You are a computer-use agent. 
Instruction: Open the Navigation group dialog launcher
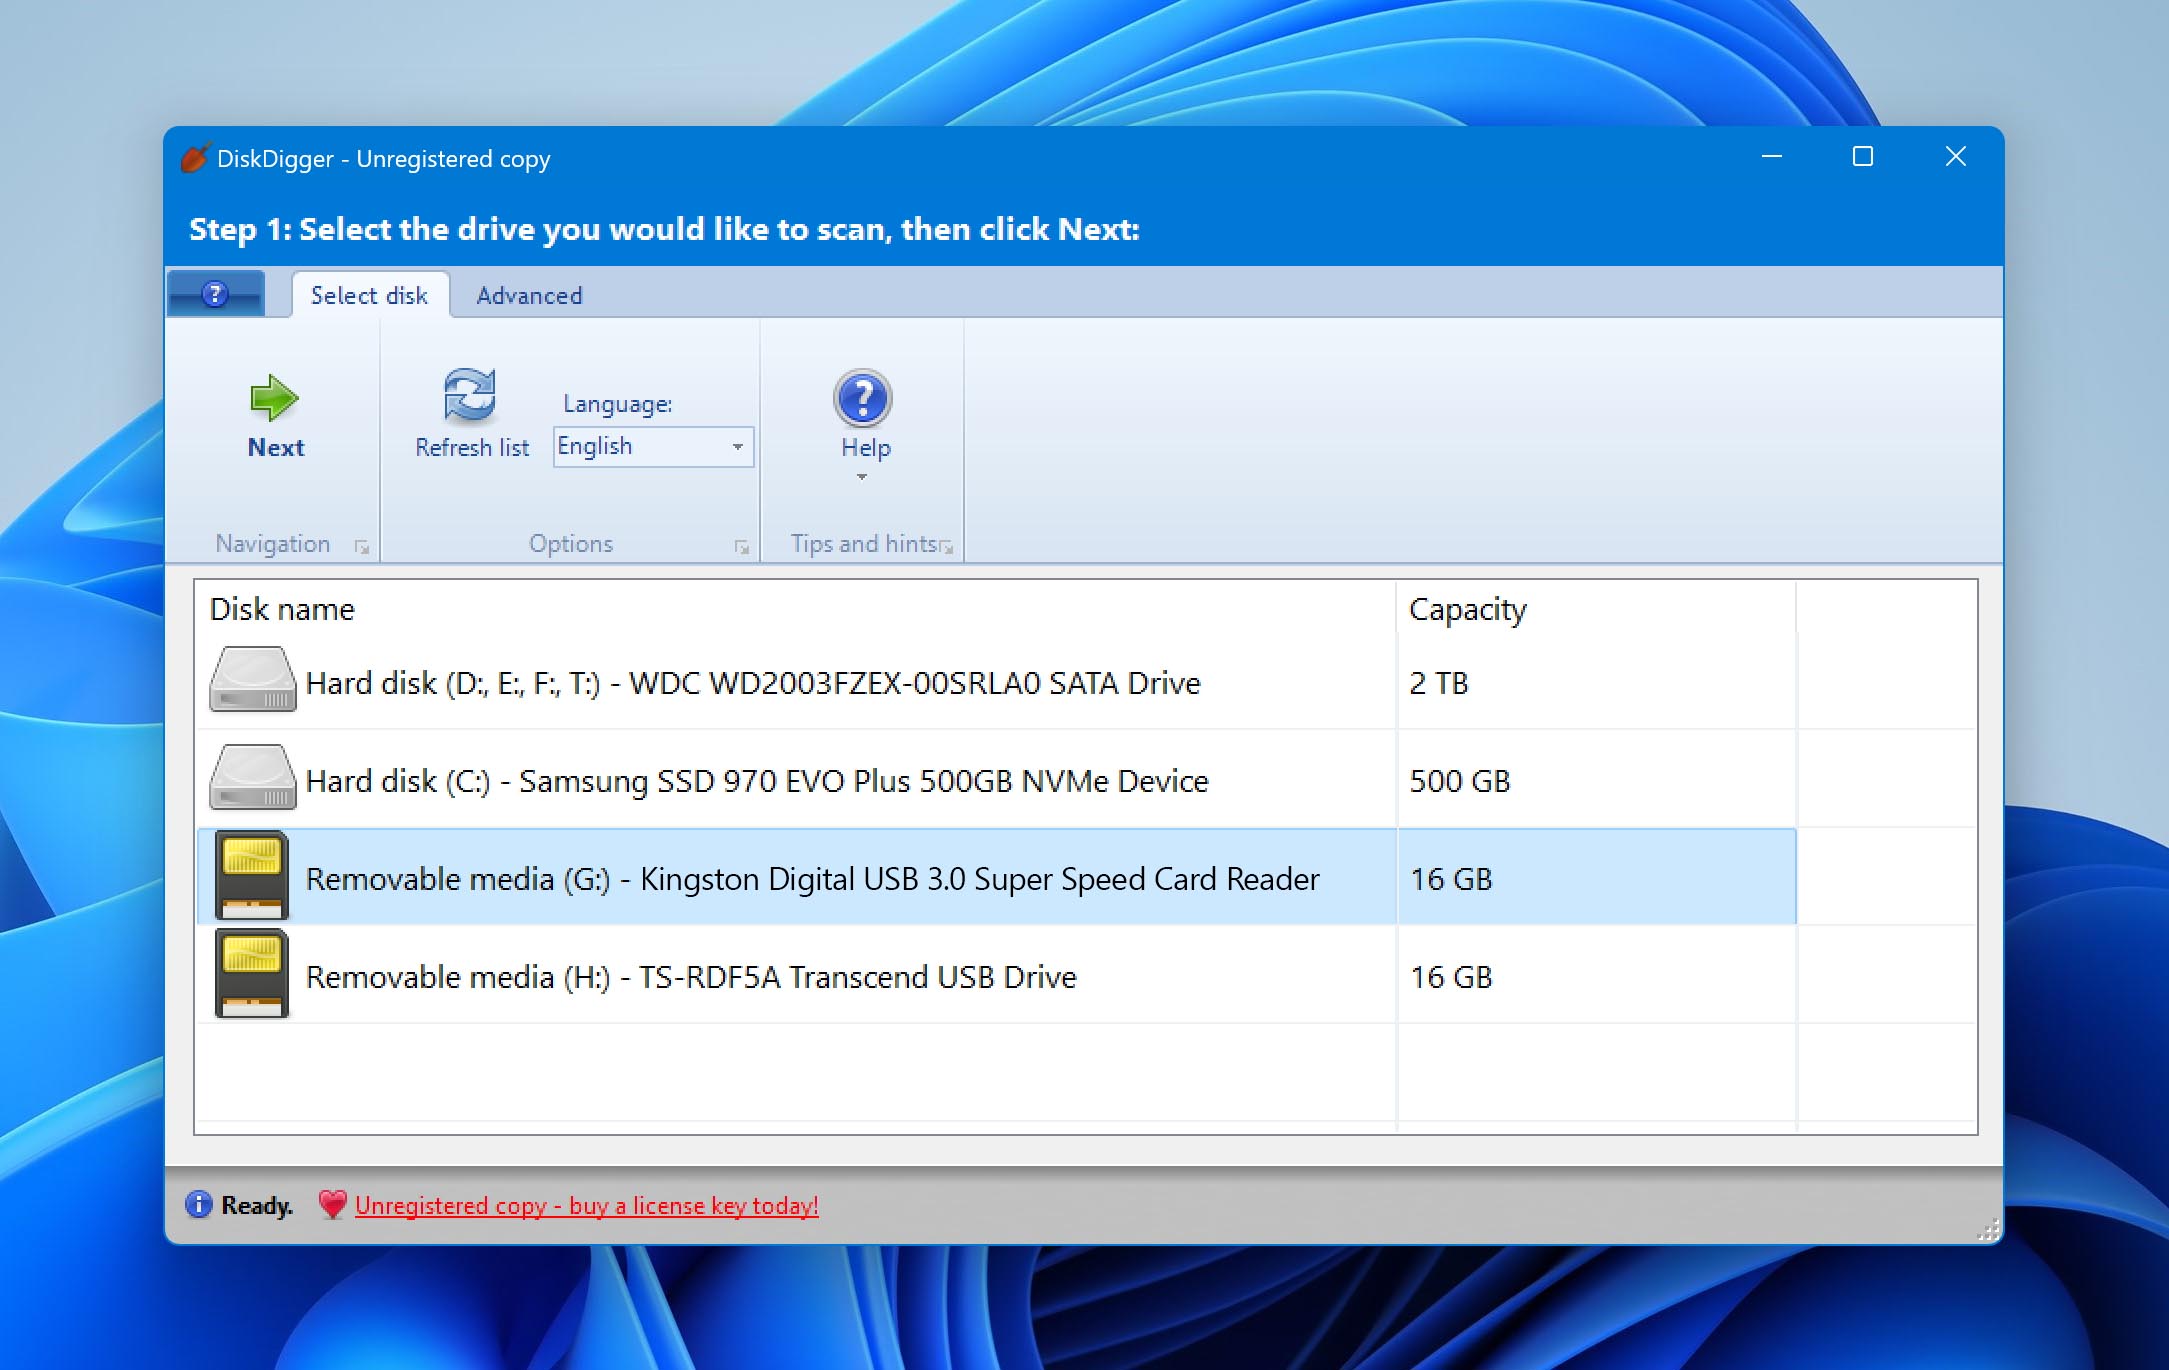click(362, 547)
